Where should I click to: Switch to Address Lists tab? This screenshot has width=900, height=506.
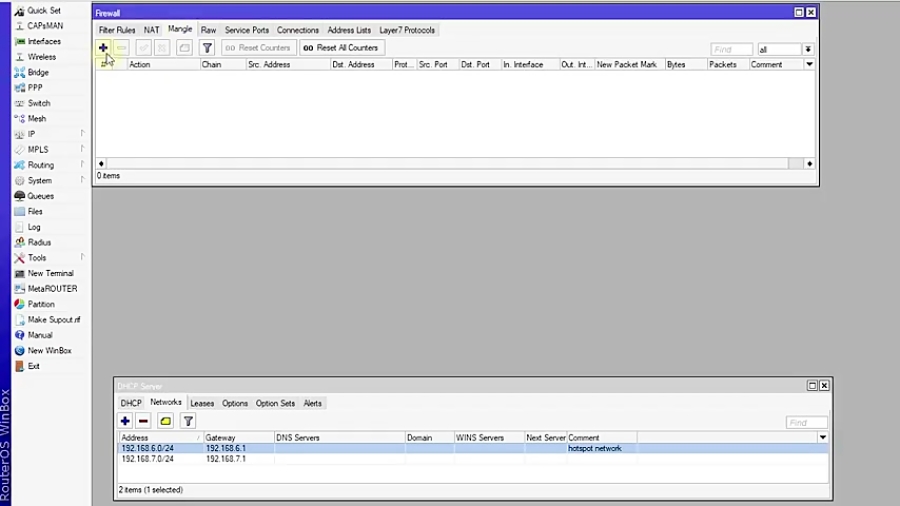click(x=349, y=30)
